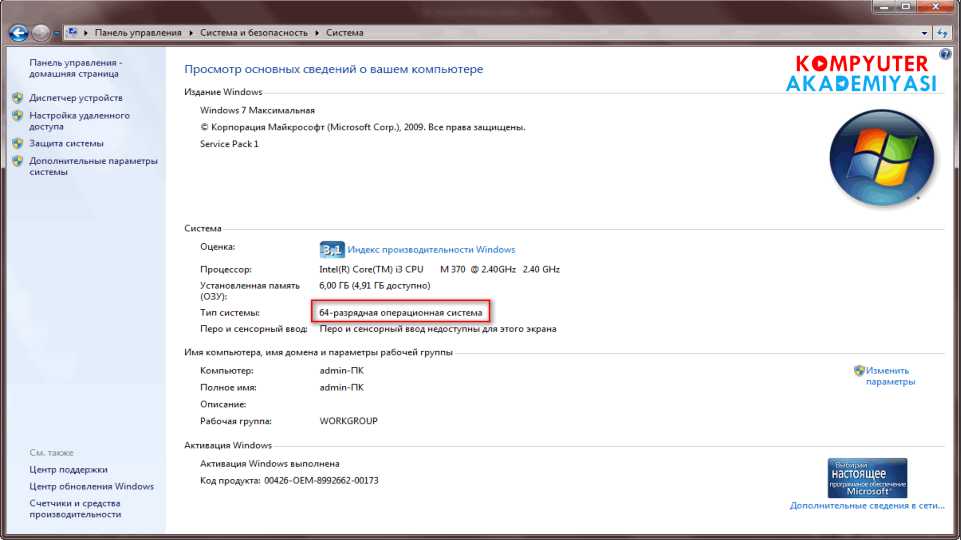Click the greyed Forward navigation arrow
961x540 pixels.
(40, 32)
